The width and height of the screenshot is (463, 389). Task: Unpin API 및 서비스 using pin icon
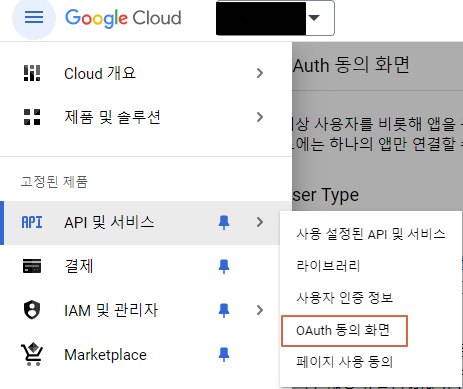(x=224, y=222)
